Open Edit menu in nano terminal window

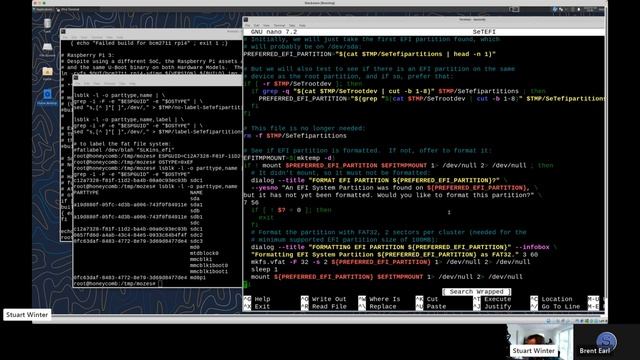click(x=257, y=25)
